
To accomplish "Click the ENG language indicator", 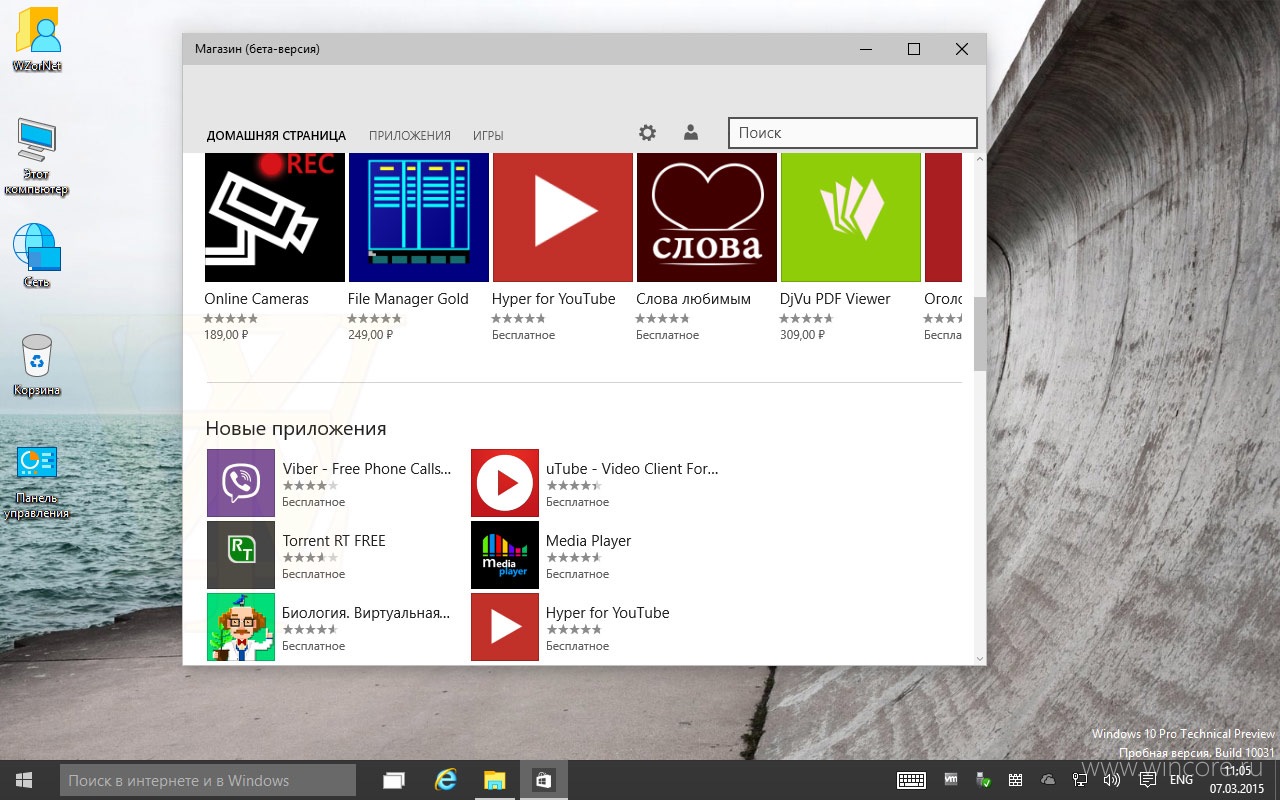I will (x=1181, y=780).
